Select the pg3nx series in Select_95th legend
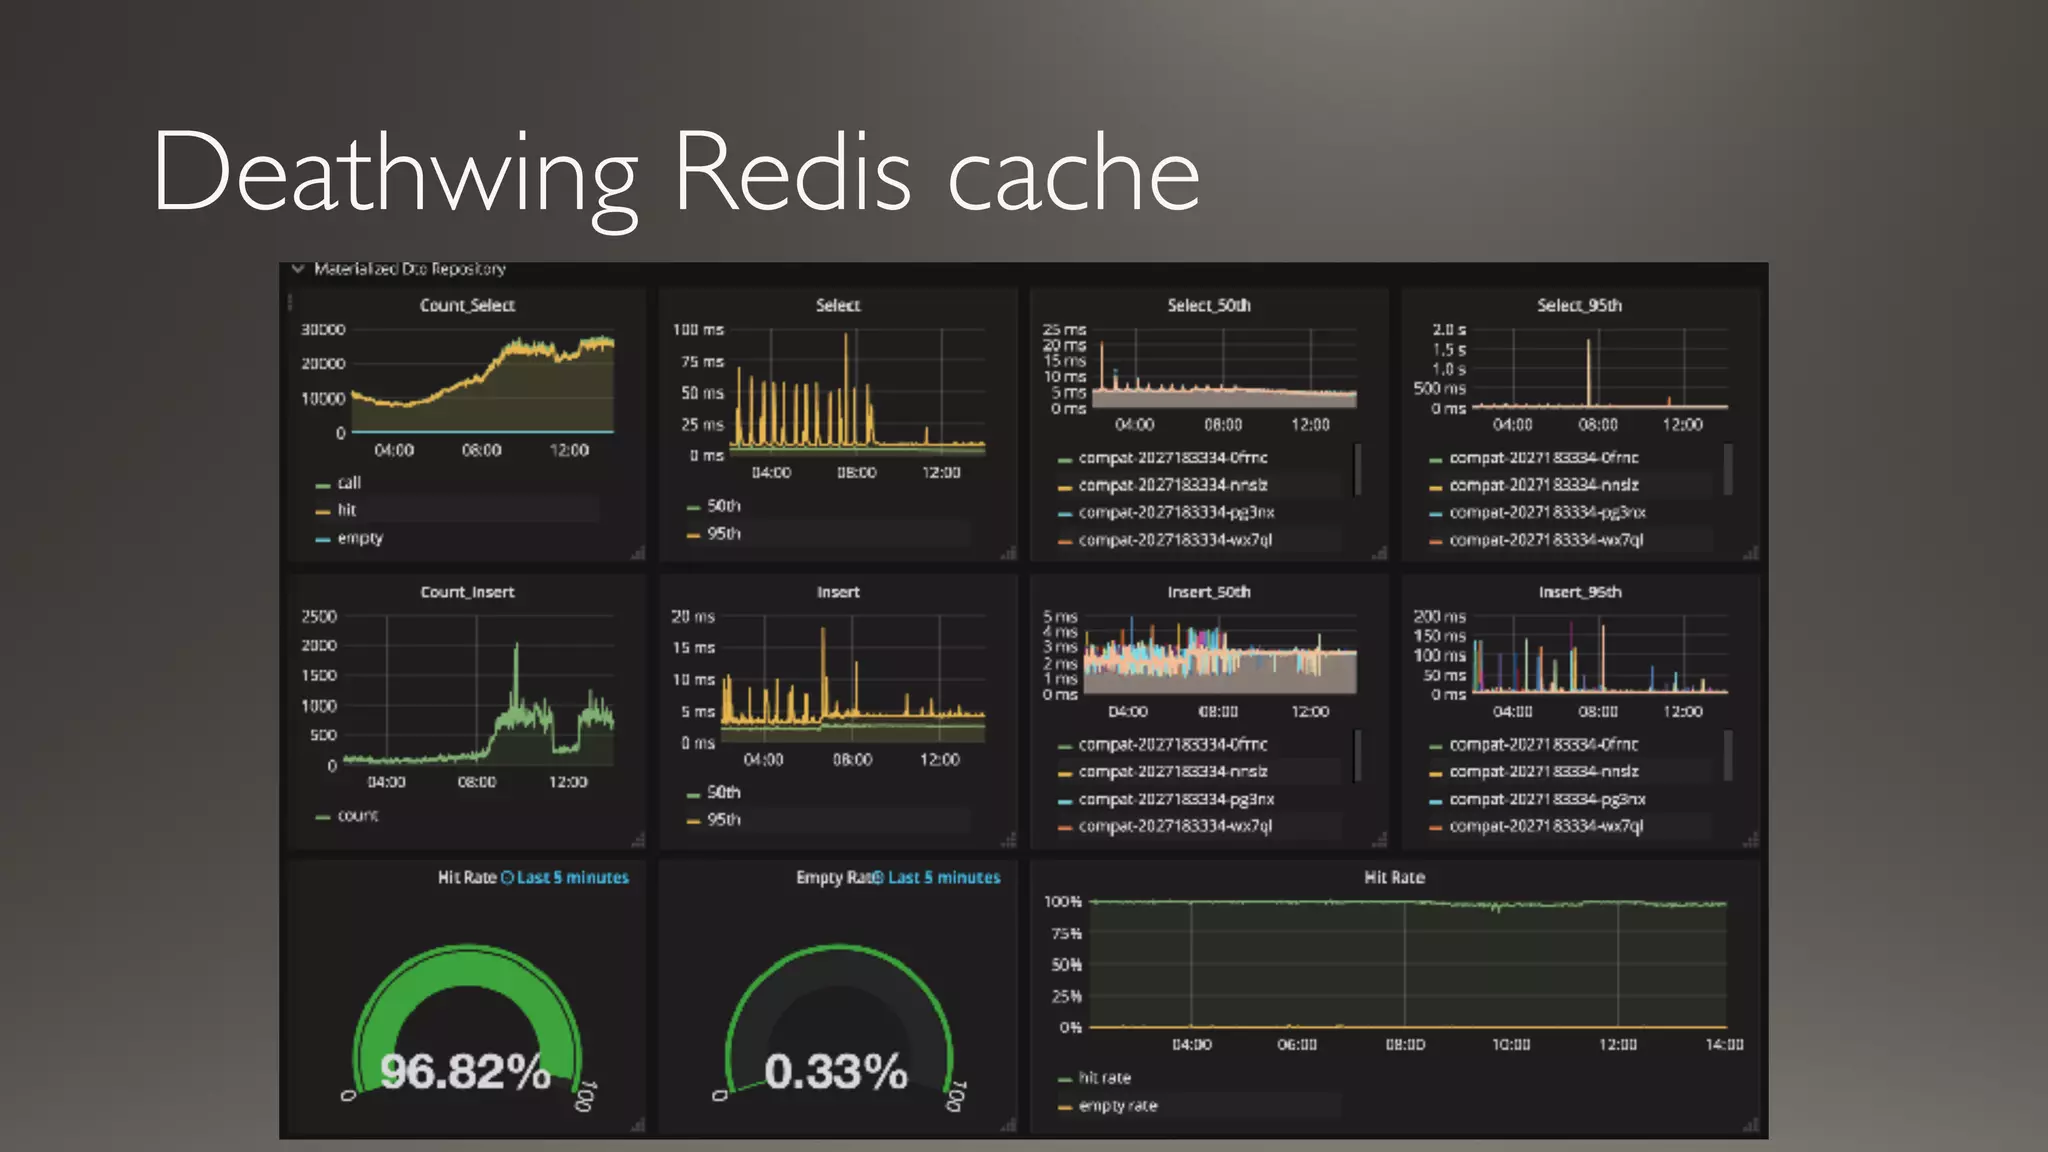 (x=1547, y=513)
